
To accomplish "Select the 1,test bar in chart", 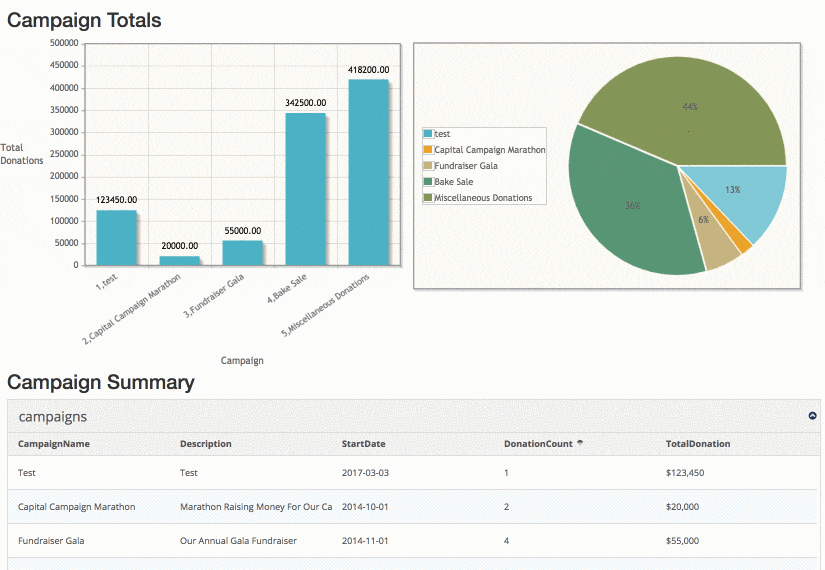I will tap(116, 238).
